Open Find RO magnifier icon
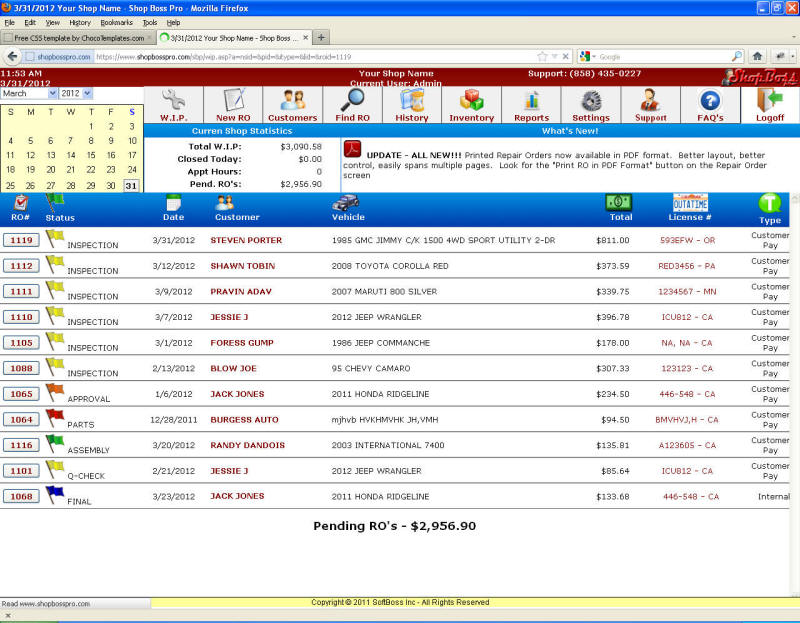 (x=353, y=100)
